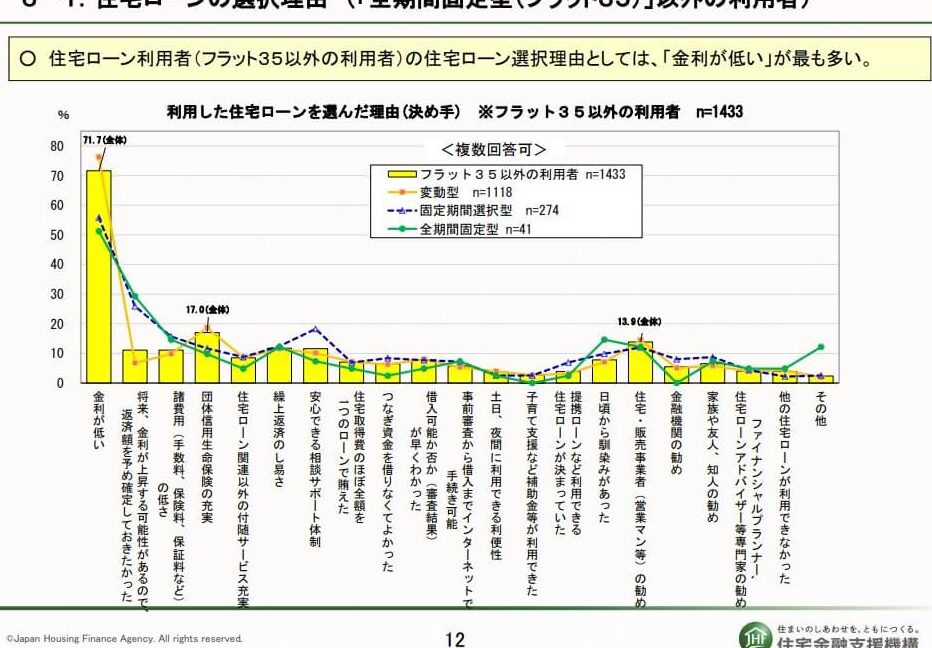The width and height of the screenshot is (932, 648).
Task: Click the JHF logo in the bottom right corner
Action: tap(753, 634)
